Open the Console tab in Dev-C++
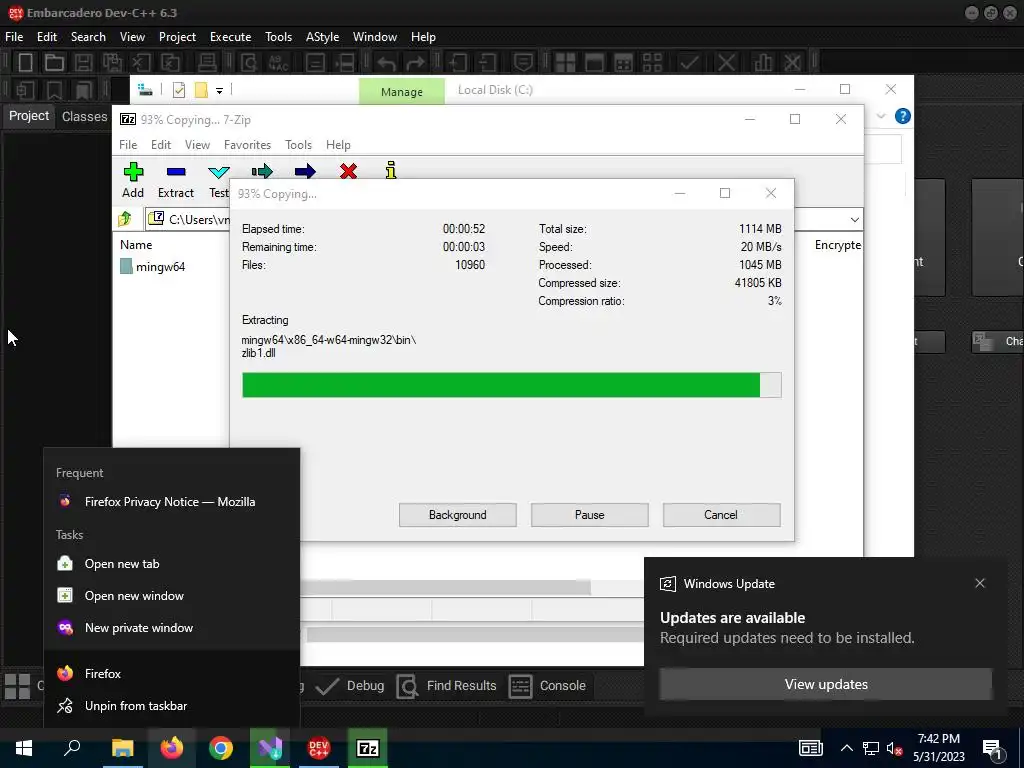 click(x=547, y=686)
